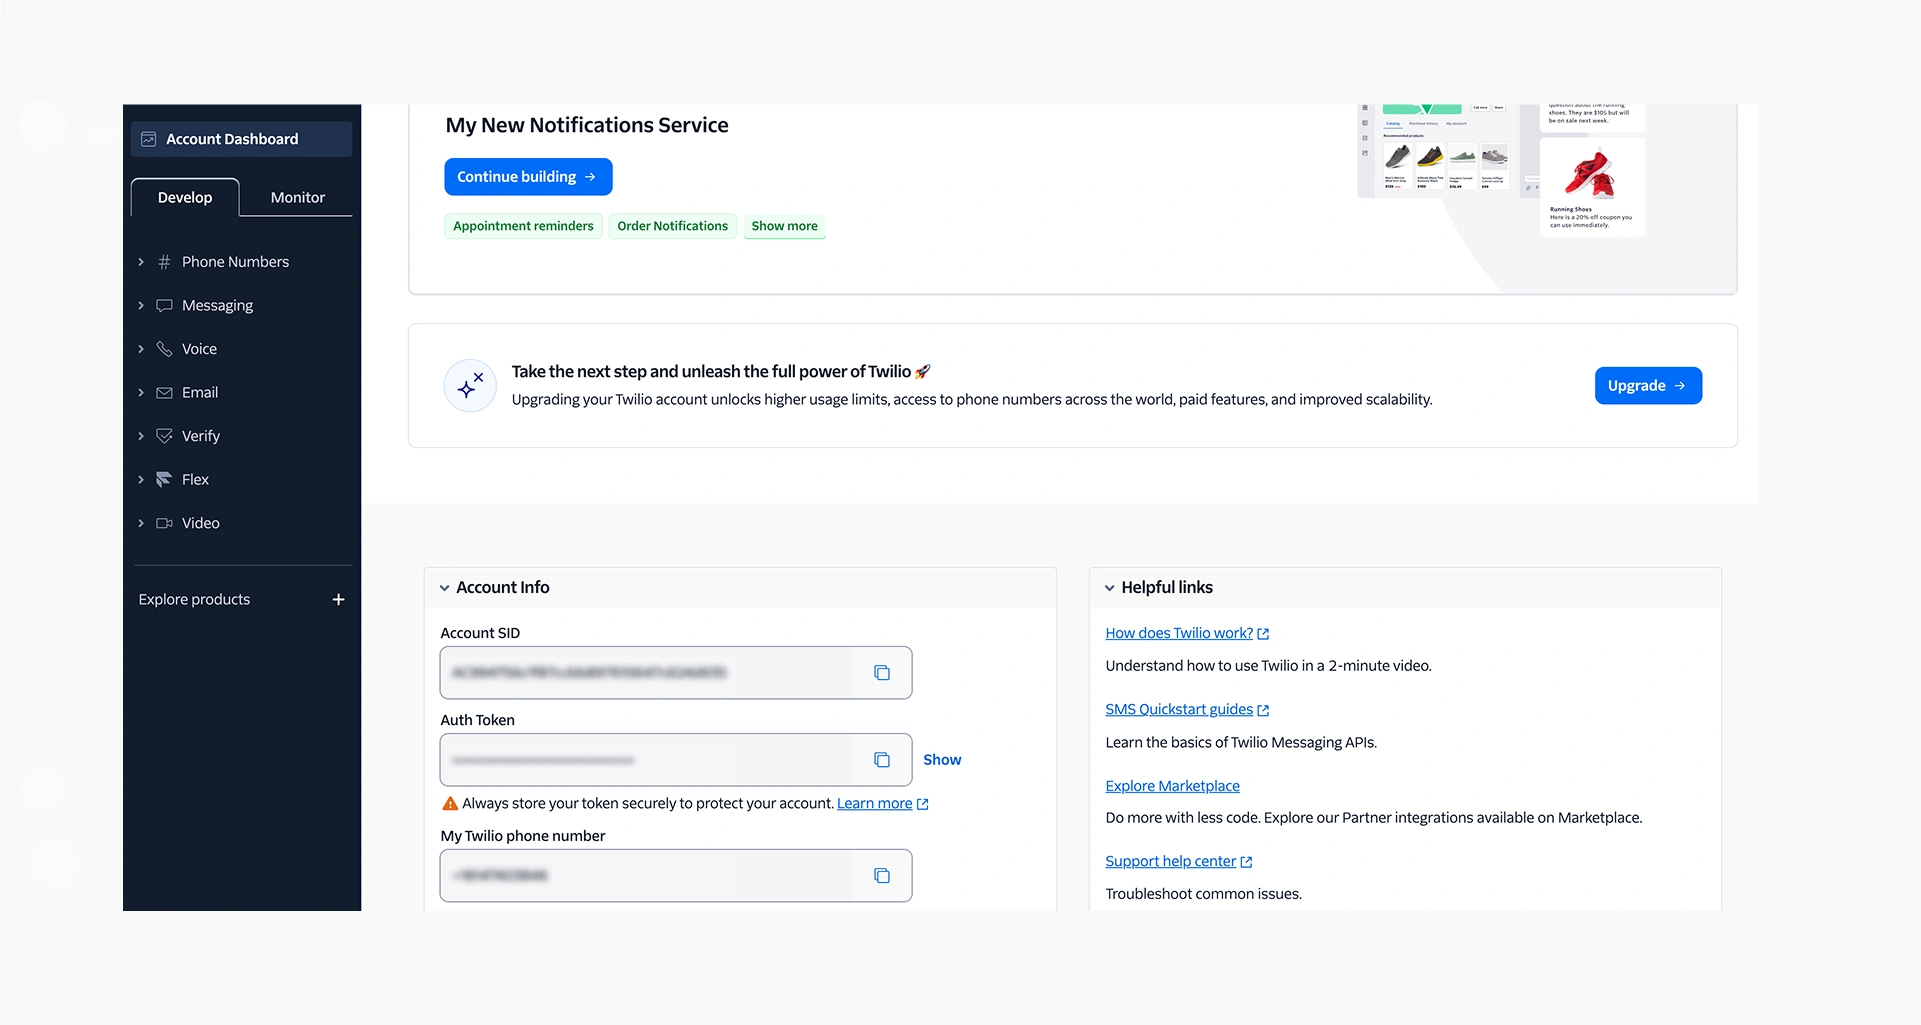Image resolution: width=1921 pixels, height=1025 pixels.
Task: Select the Appointment reminders tag
Action: (523, 226)
